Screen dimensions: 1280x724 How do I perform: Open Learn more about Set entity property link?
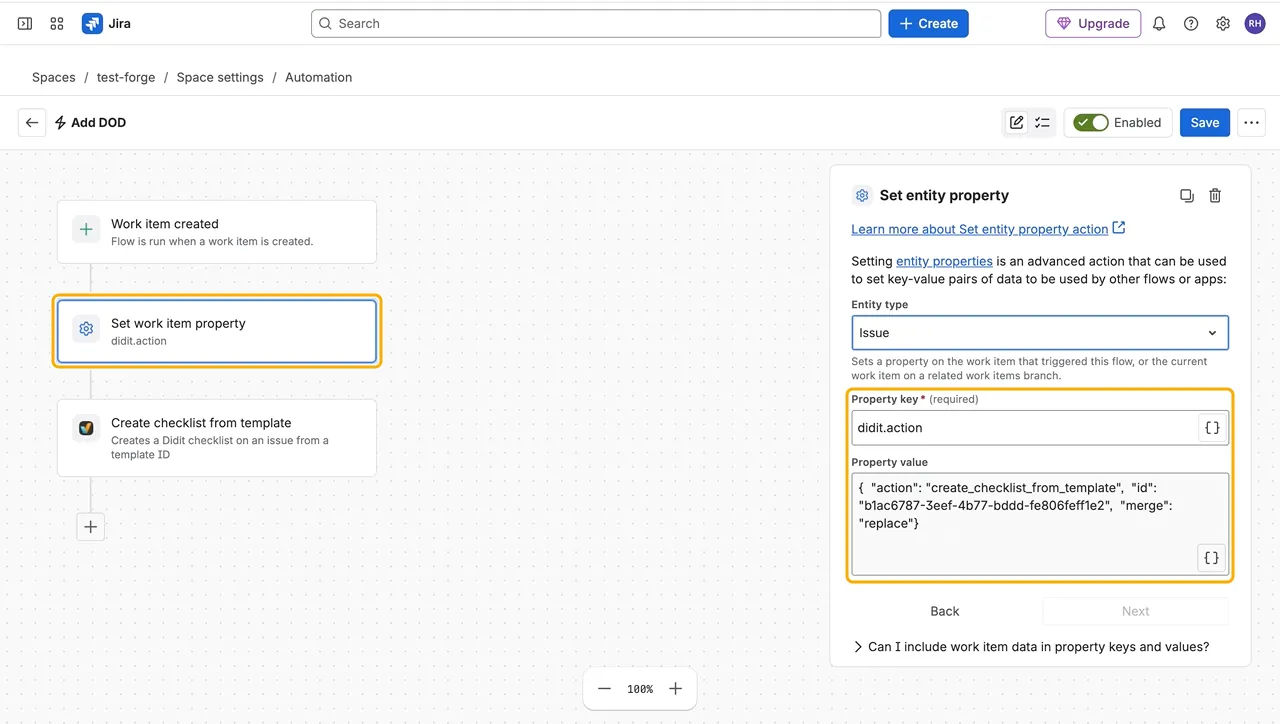(x=988, y=229)
